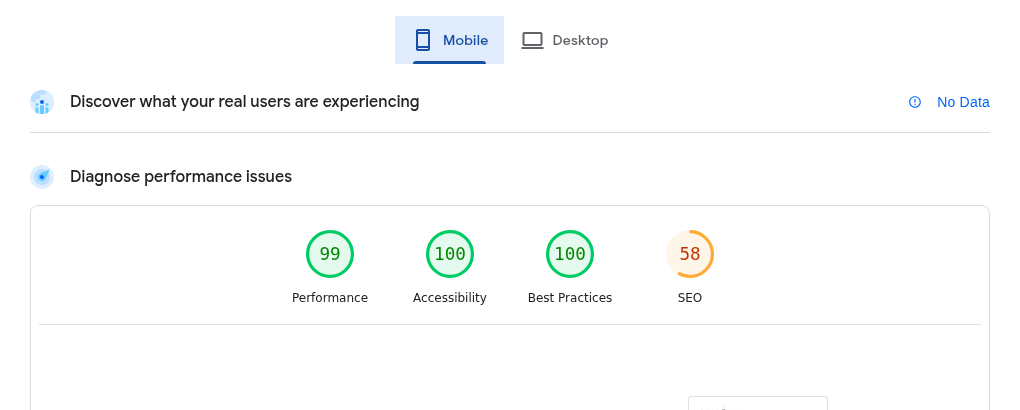Click the mobile phone icon
The width and height of the screenshot is (1020, 410).
[x=423, y=40]
